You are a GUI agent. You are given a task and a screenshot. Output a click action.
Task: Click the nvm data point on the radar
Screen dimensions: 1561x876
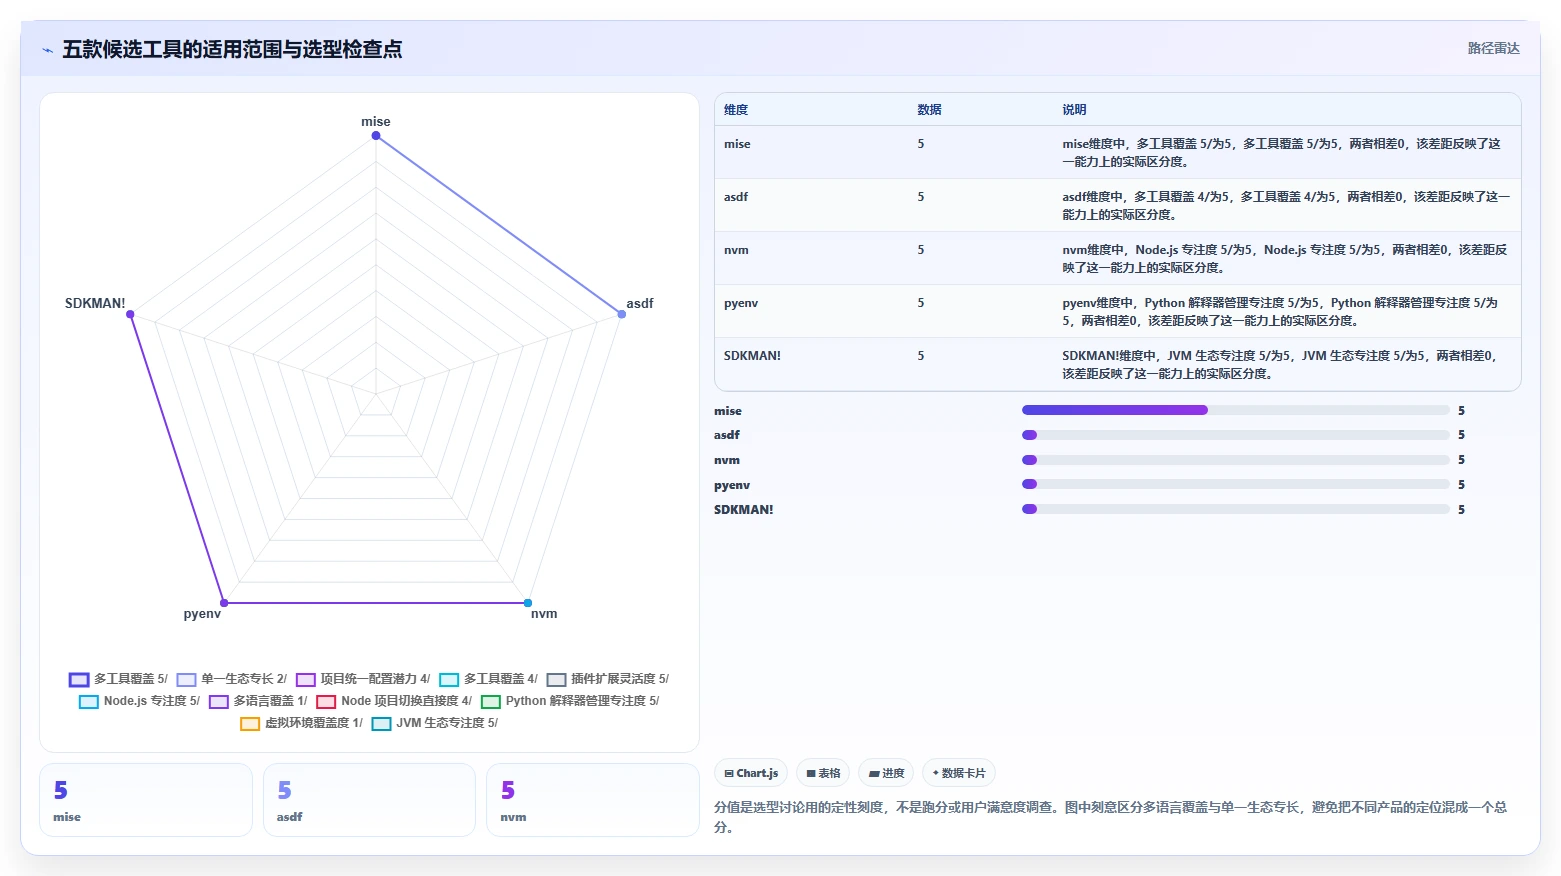(x=528, y=603)
